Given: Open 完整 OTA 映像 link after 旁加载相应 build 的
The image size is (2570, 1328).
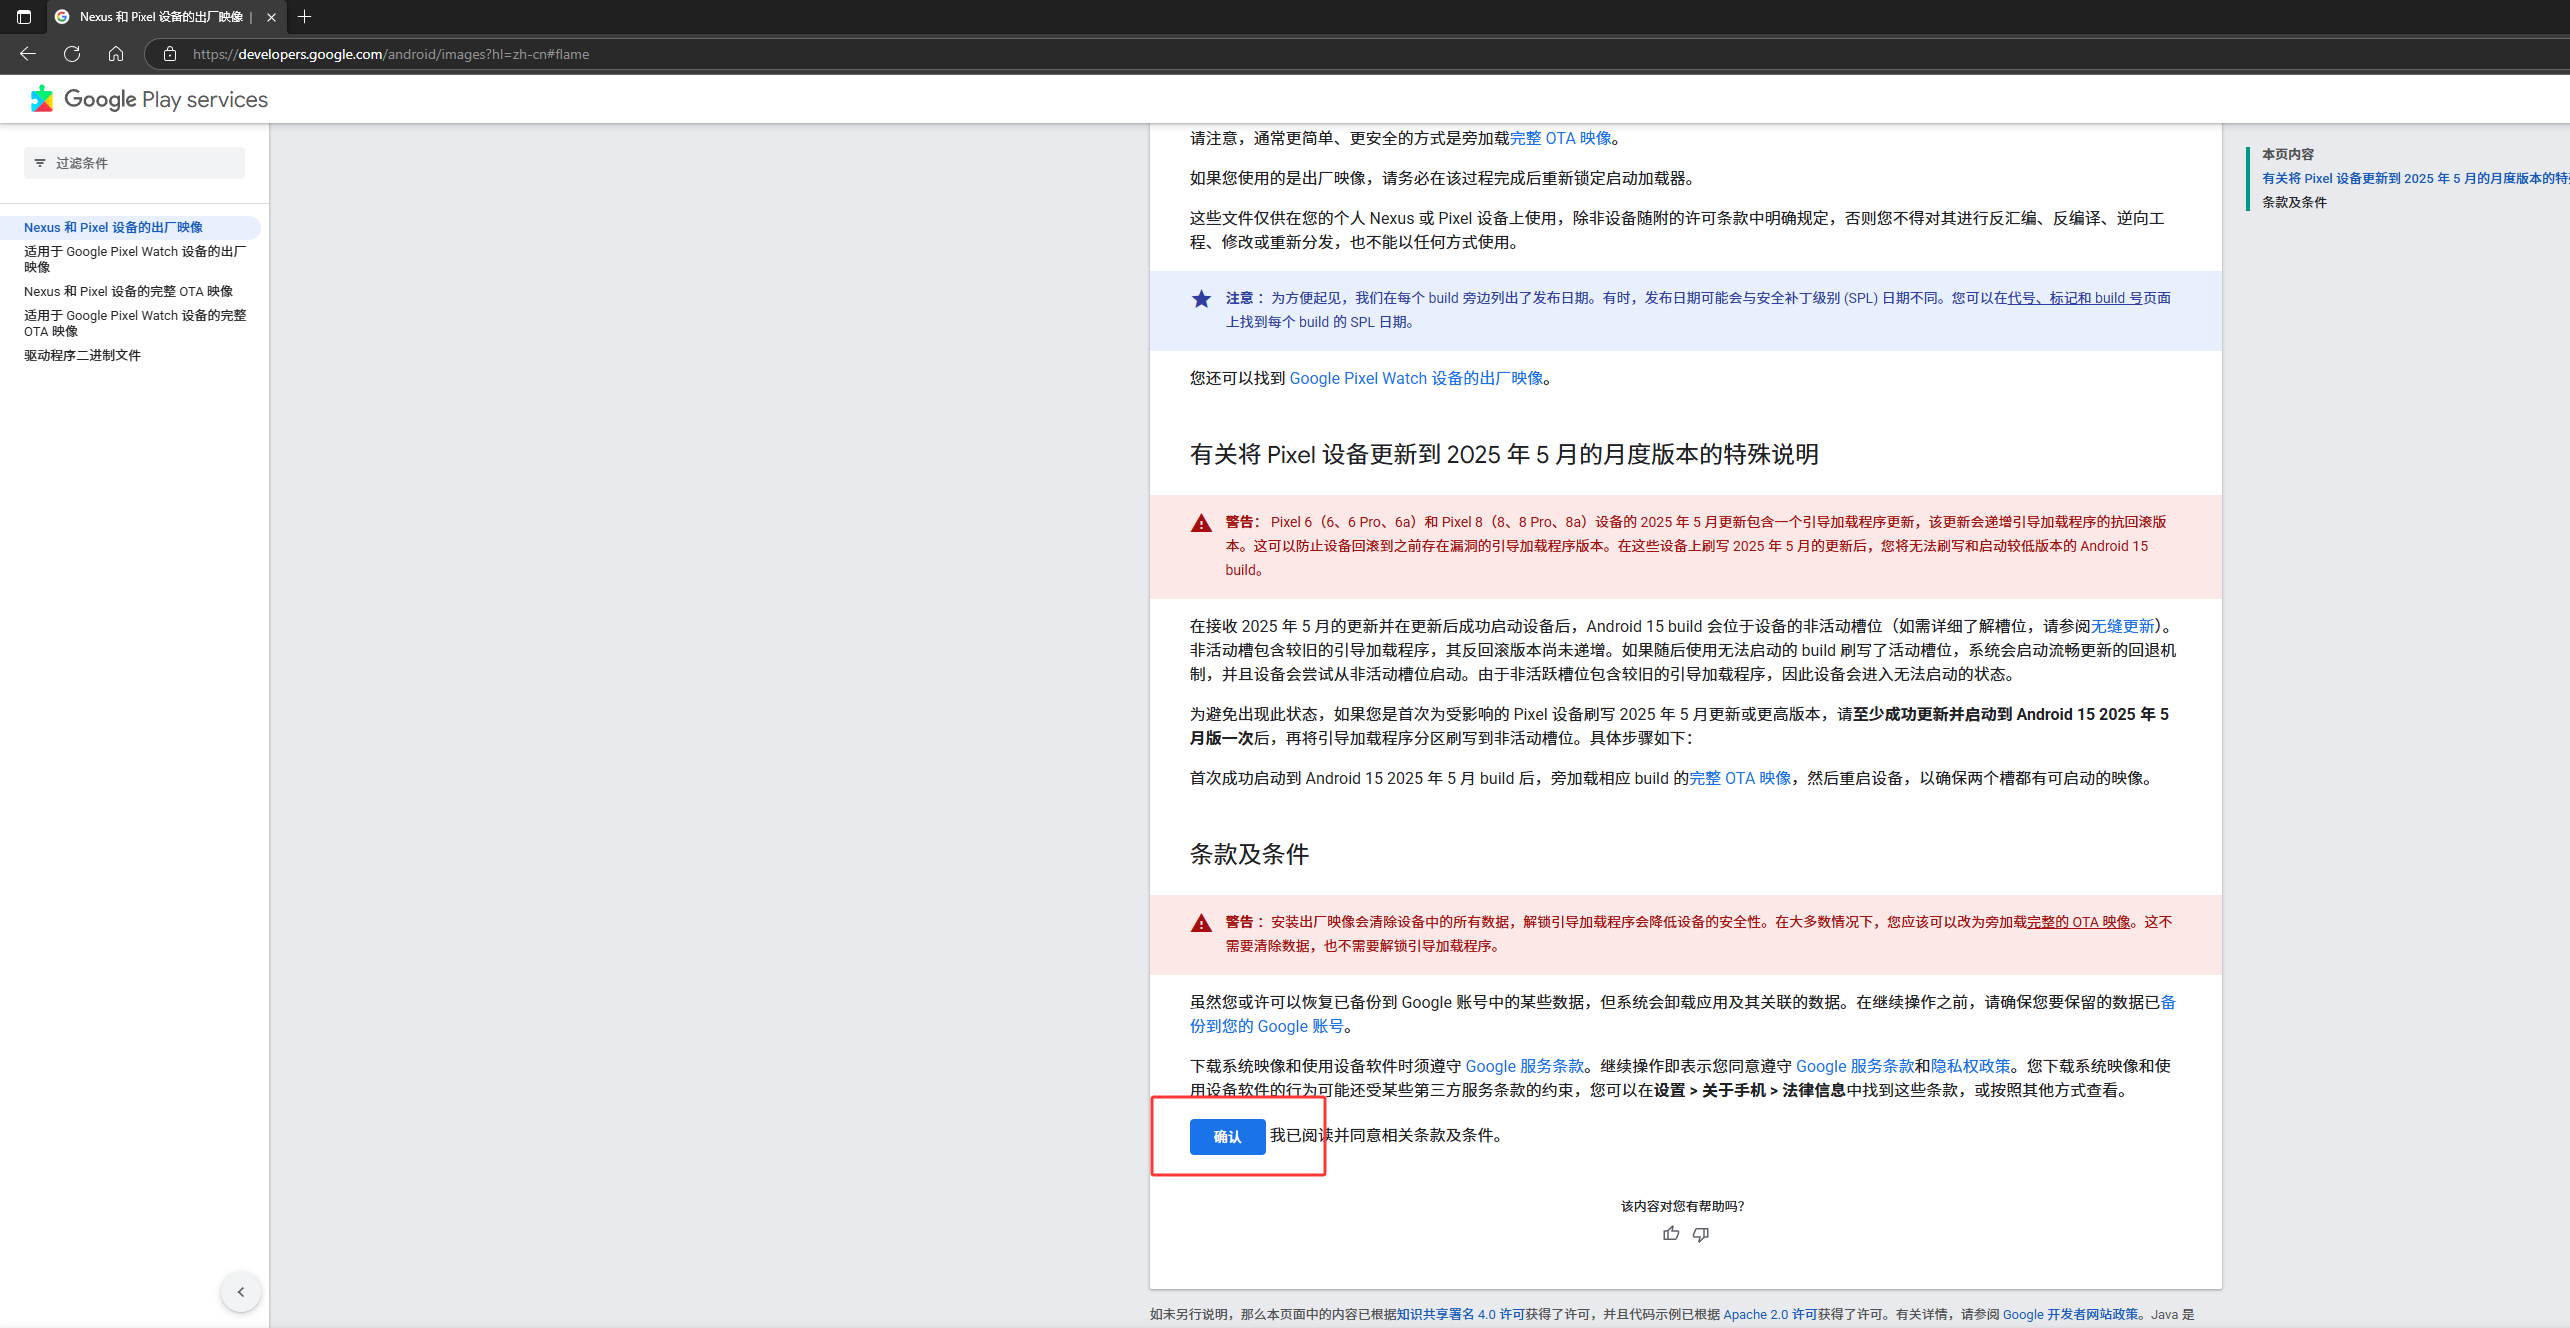Looking at the screenshot, I should pyautogui.click(x=1740, y=778).
